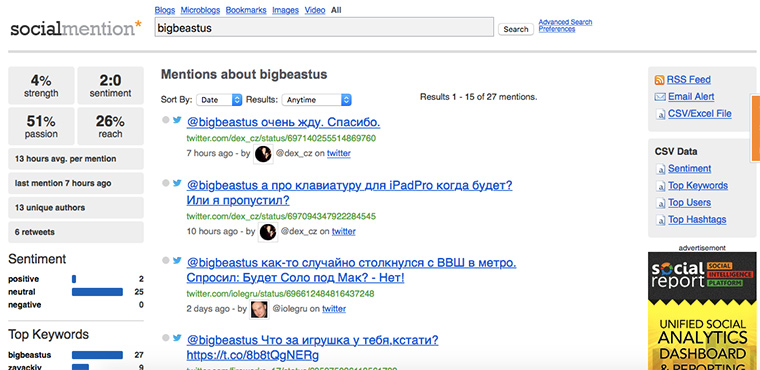Open the Results Anytime dropdown
Image resolution: width=760 pixels, height=370 pixels.
click(317, 100)
